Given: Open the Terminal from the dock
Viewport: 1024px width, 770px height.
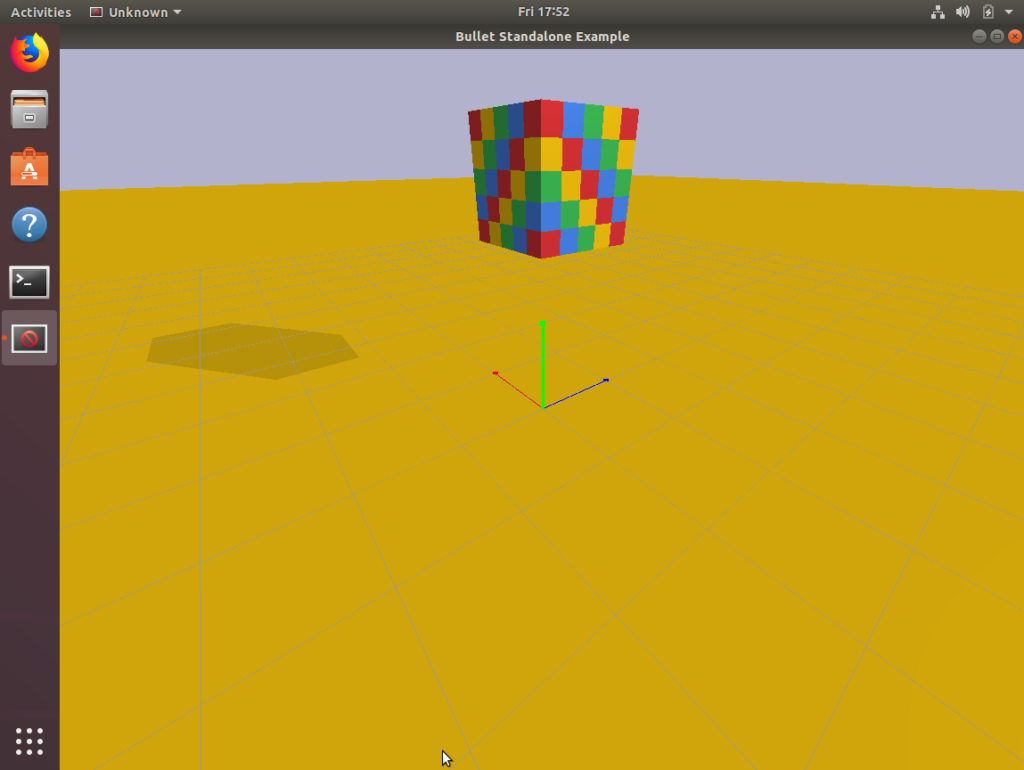Looking at the screenshot, I should pos(29,282).
